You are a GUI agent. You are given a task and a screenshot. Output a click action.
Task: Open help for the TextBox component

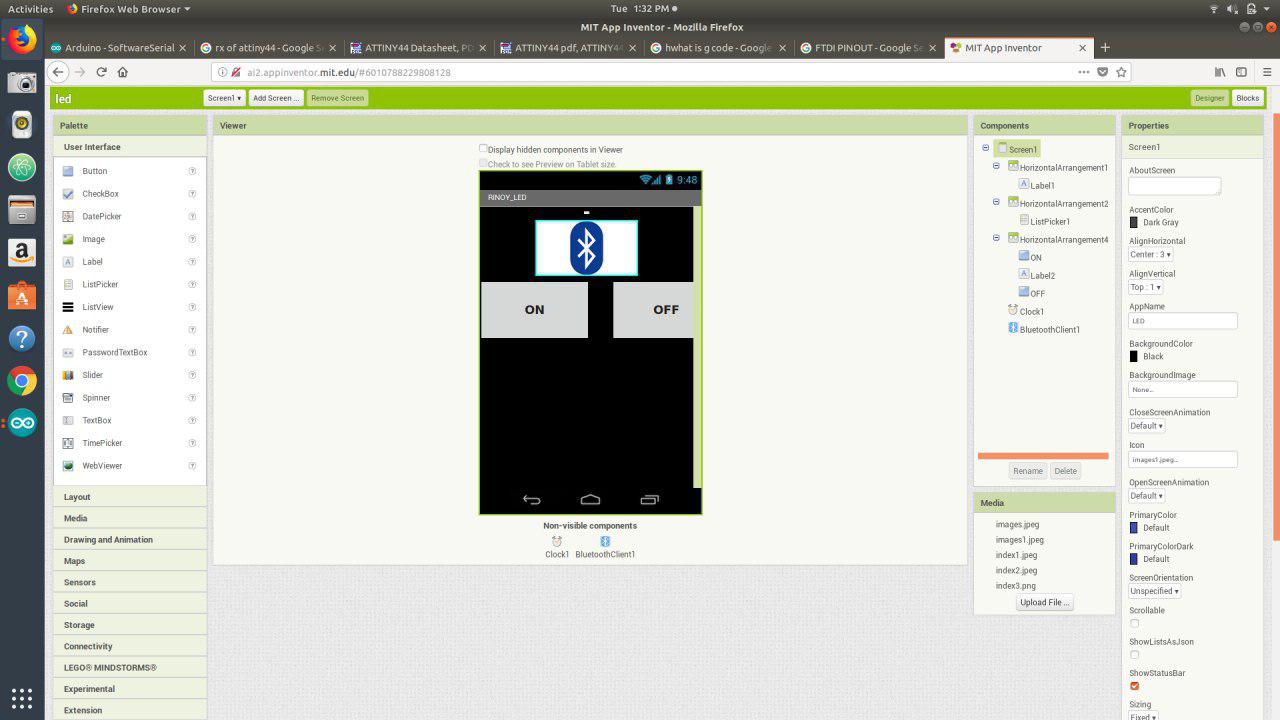(x=192, y=420)
